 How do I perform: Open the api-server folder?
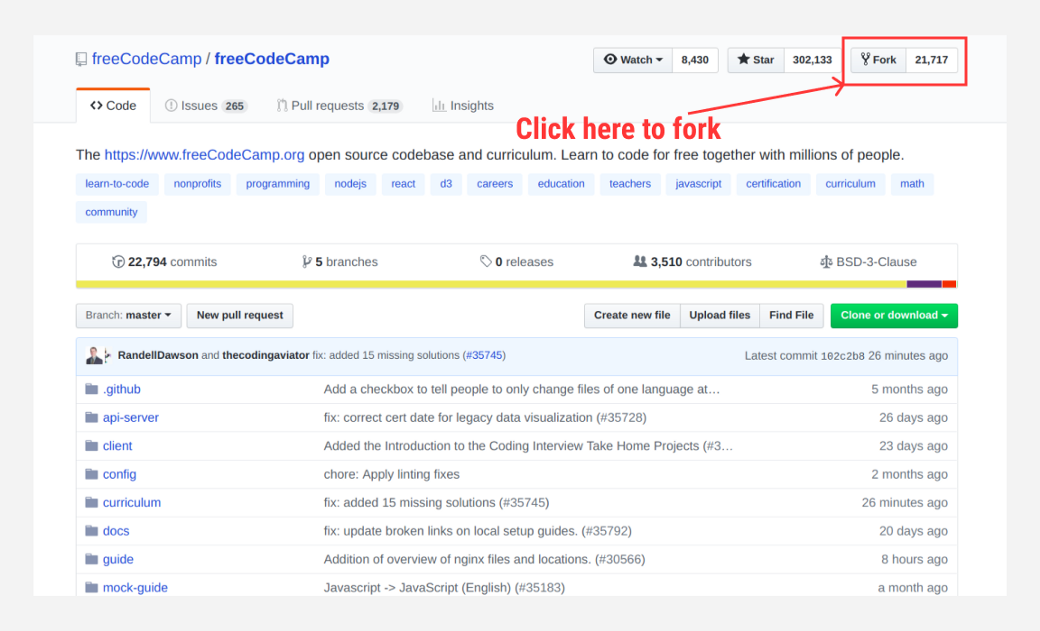pyautogui.click(x=131, y=417)
